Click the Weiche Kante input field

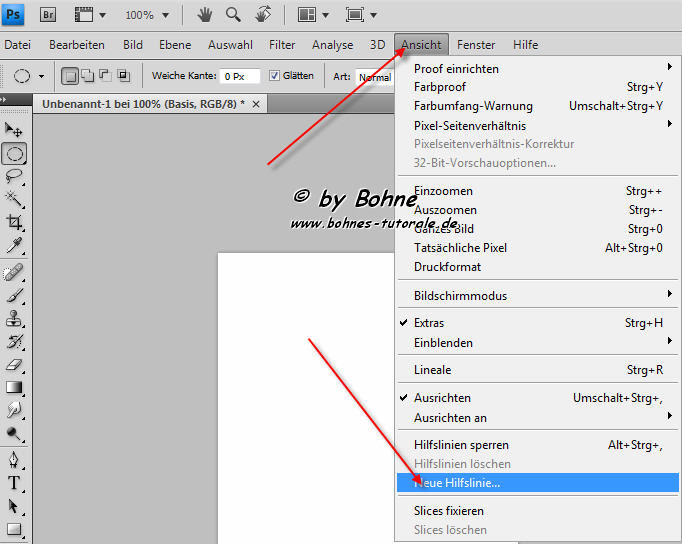click(x=240, y=76)
